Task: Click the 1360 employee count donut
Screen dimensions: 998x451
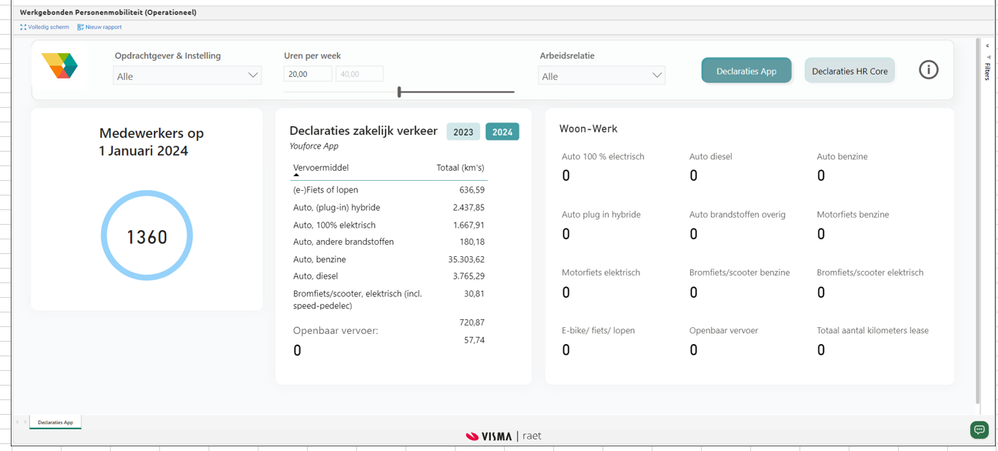Action: coord(146,235)
